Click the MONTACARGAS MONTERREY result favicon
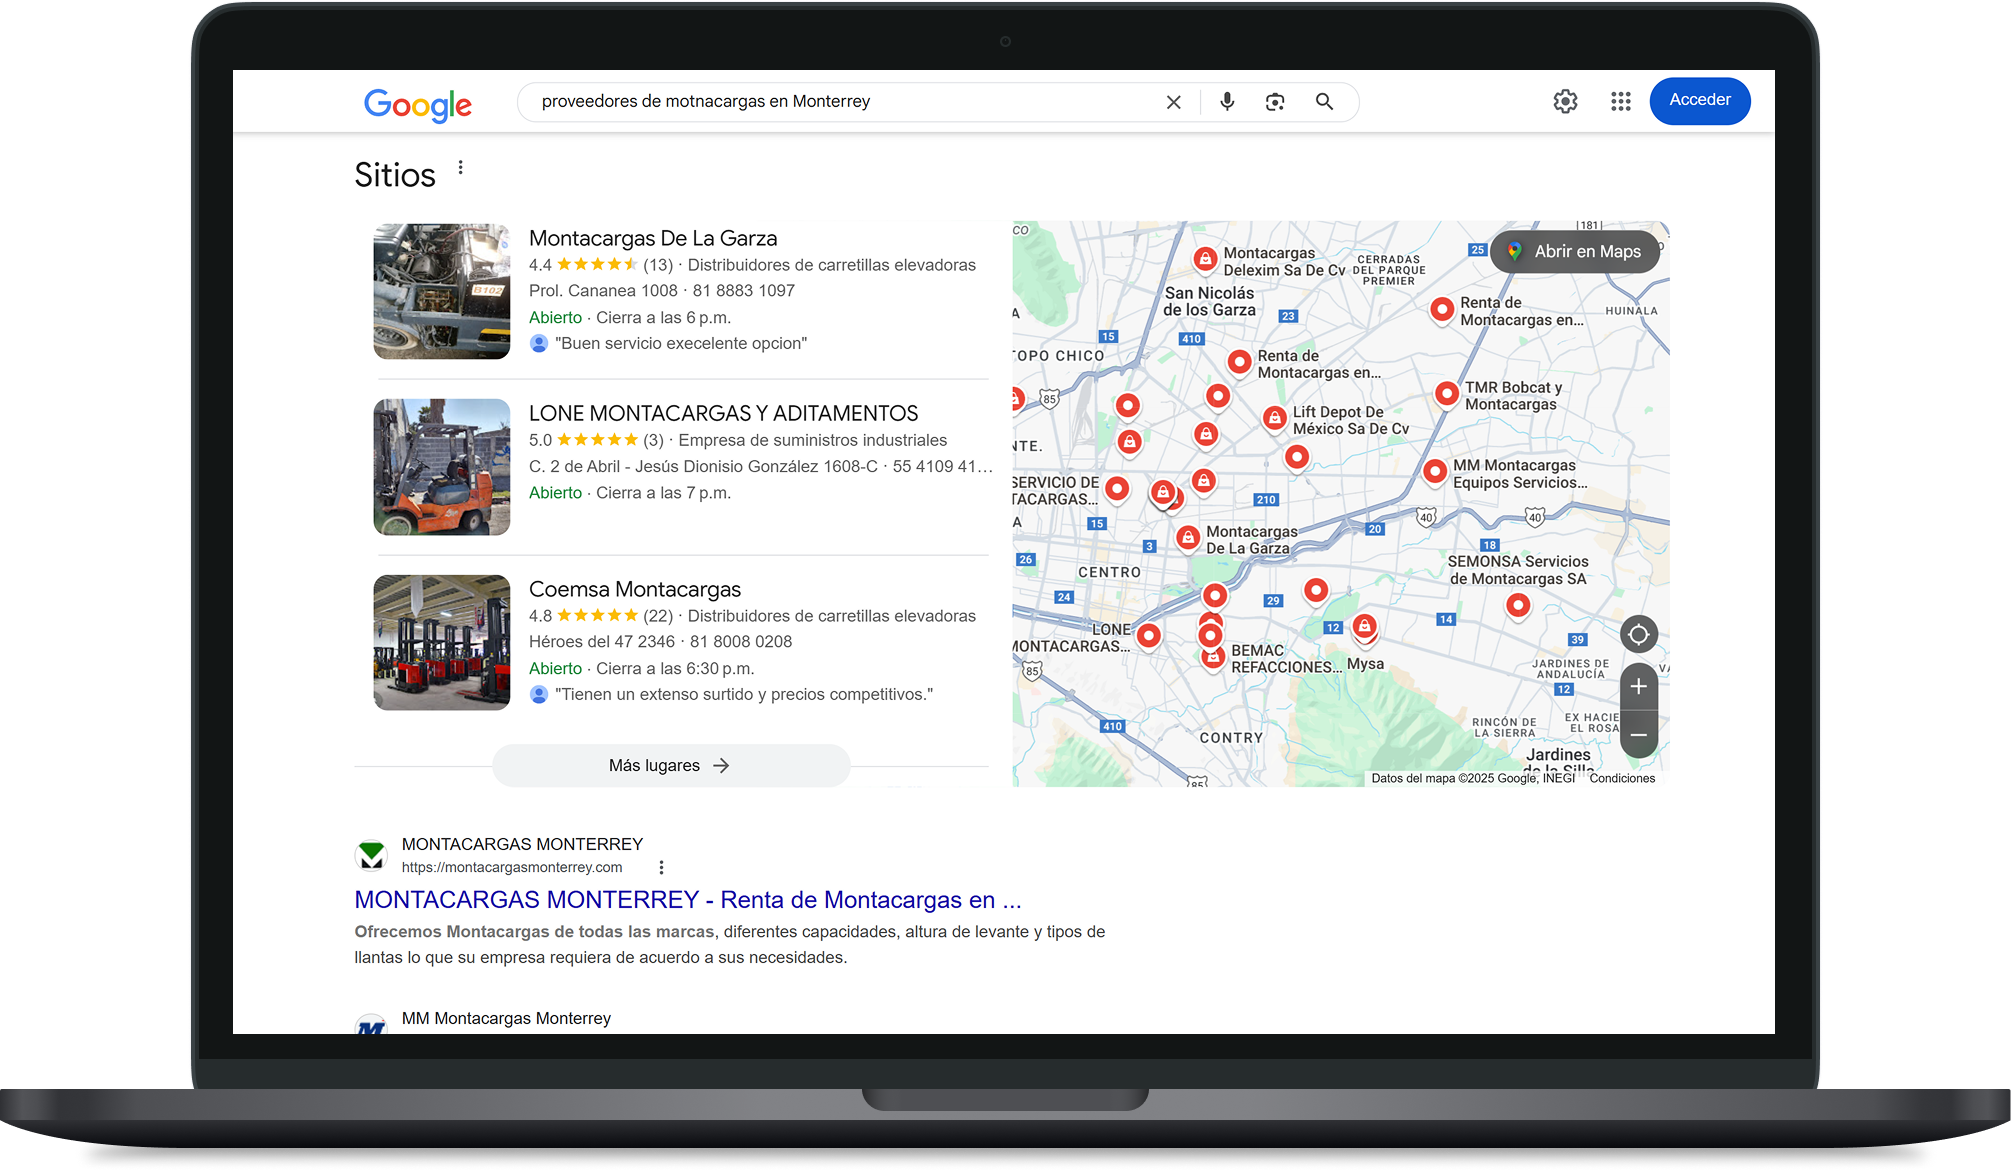 (372, 856)
